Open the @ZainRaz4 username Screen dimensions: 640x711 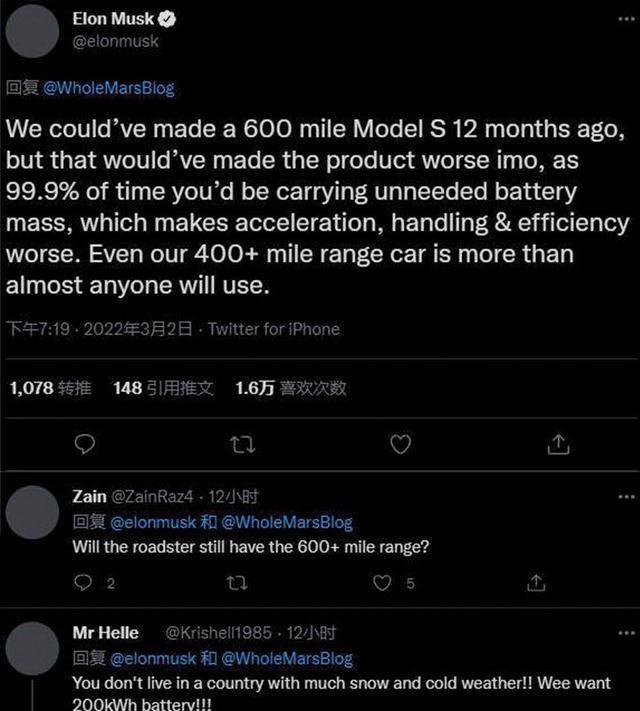coord(153,497)
